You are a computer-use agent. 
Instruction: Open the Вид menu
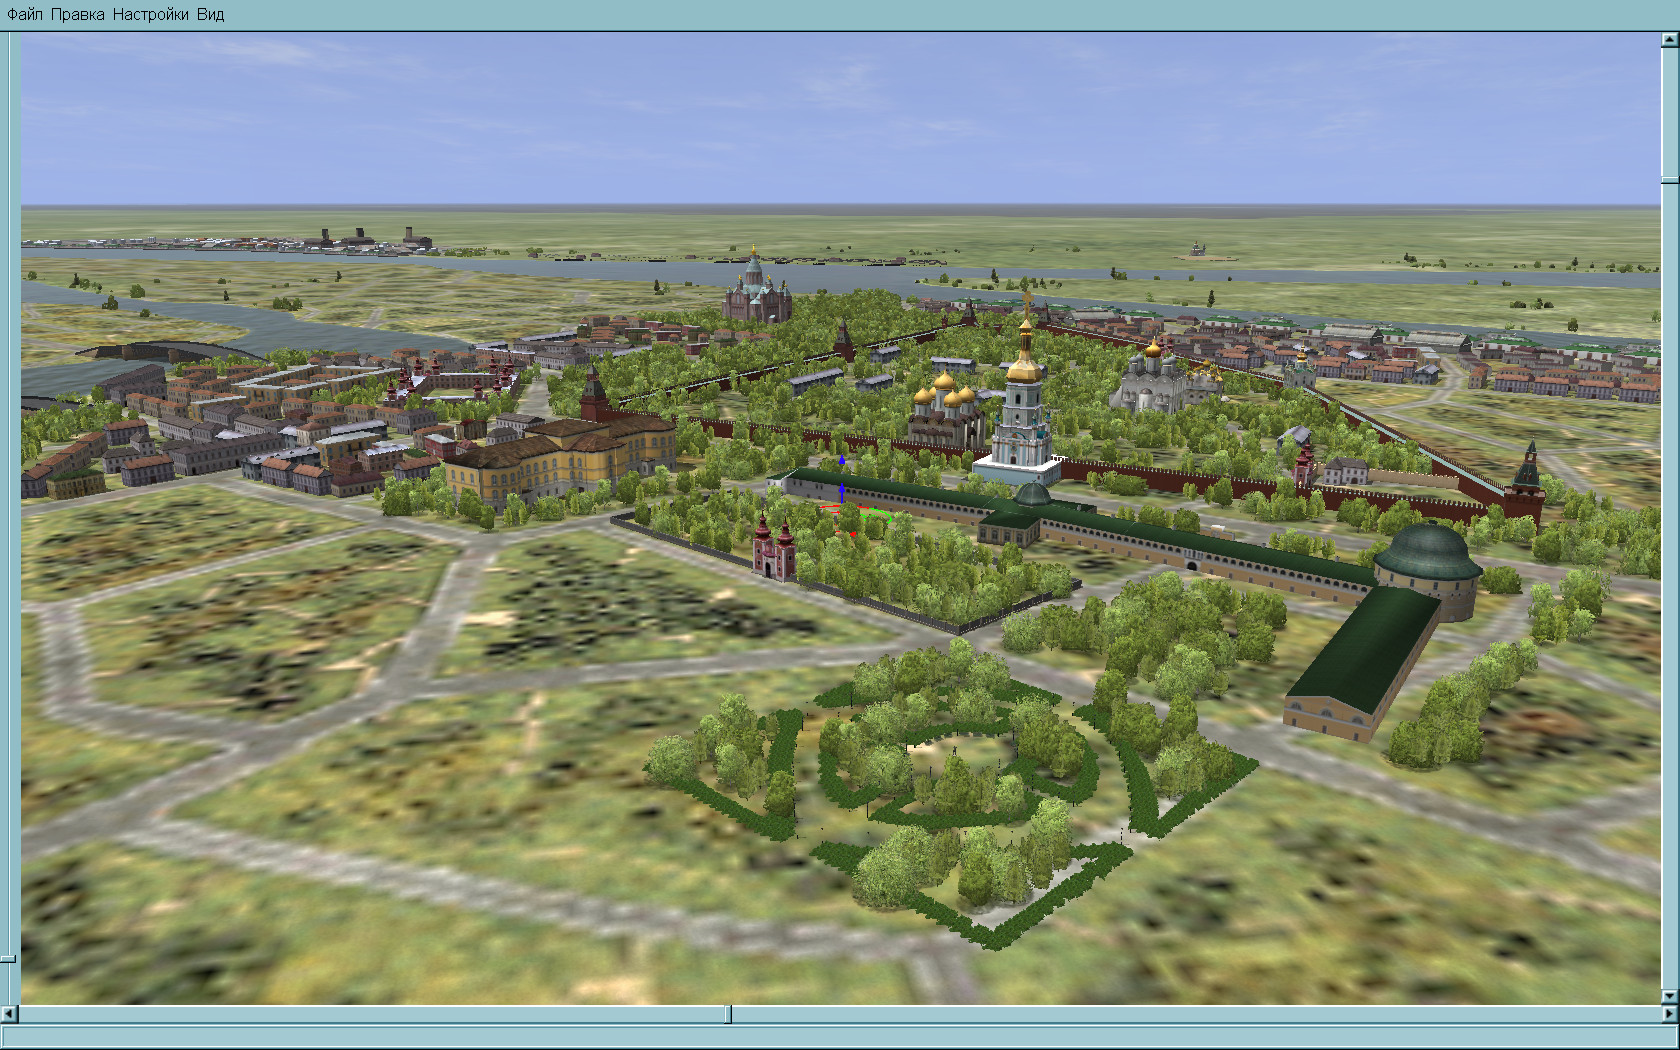pos(210,14)
